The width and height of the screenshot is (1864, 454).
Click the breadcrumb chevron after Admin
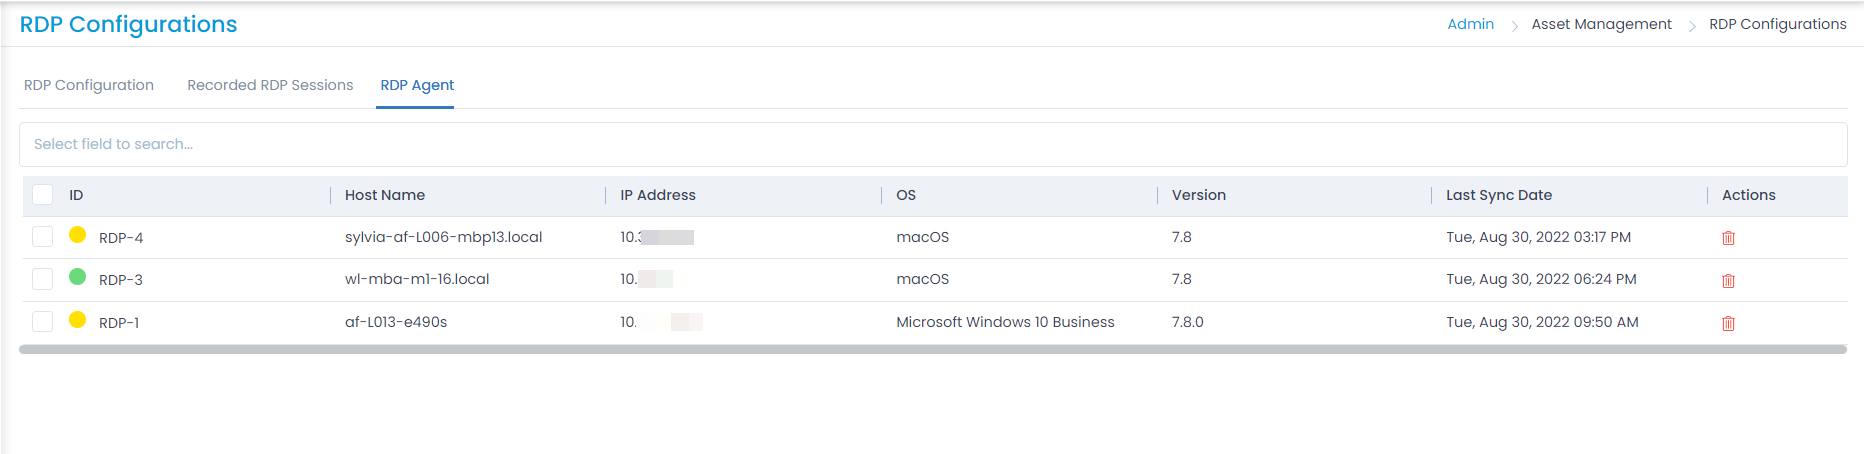(x=1514, y=26)
